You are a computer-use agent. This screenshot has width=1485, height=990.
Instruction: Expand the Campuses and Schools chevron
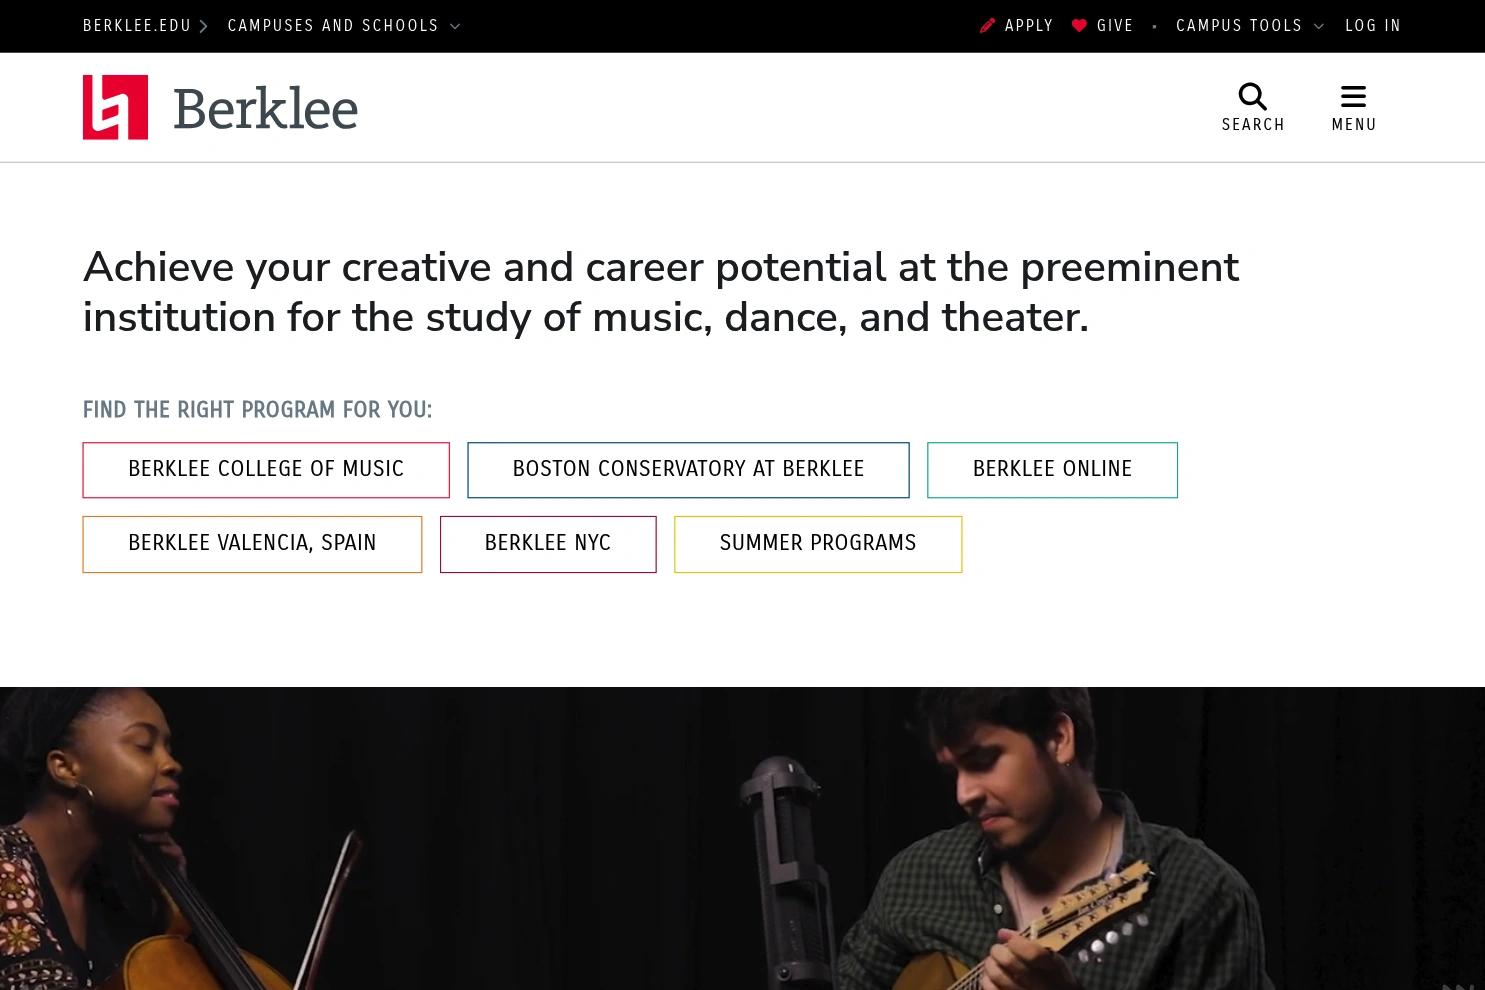[x=455, y=27]
